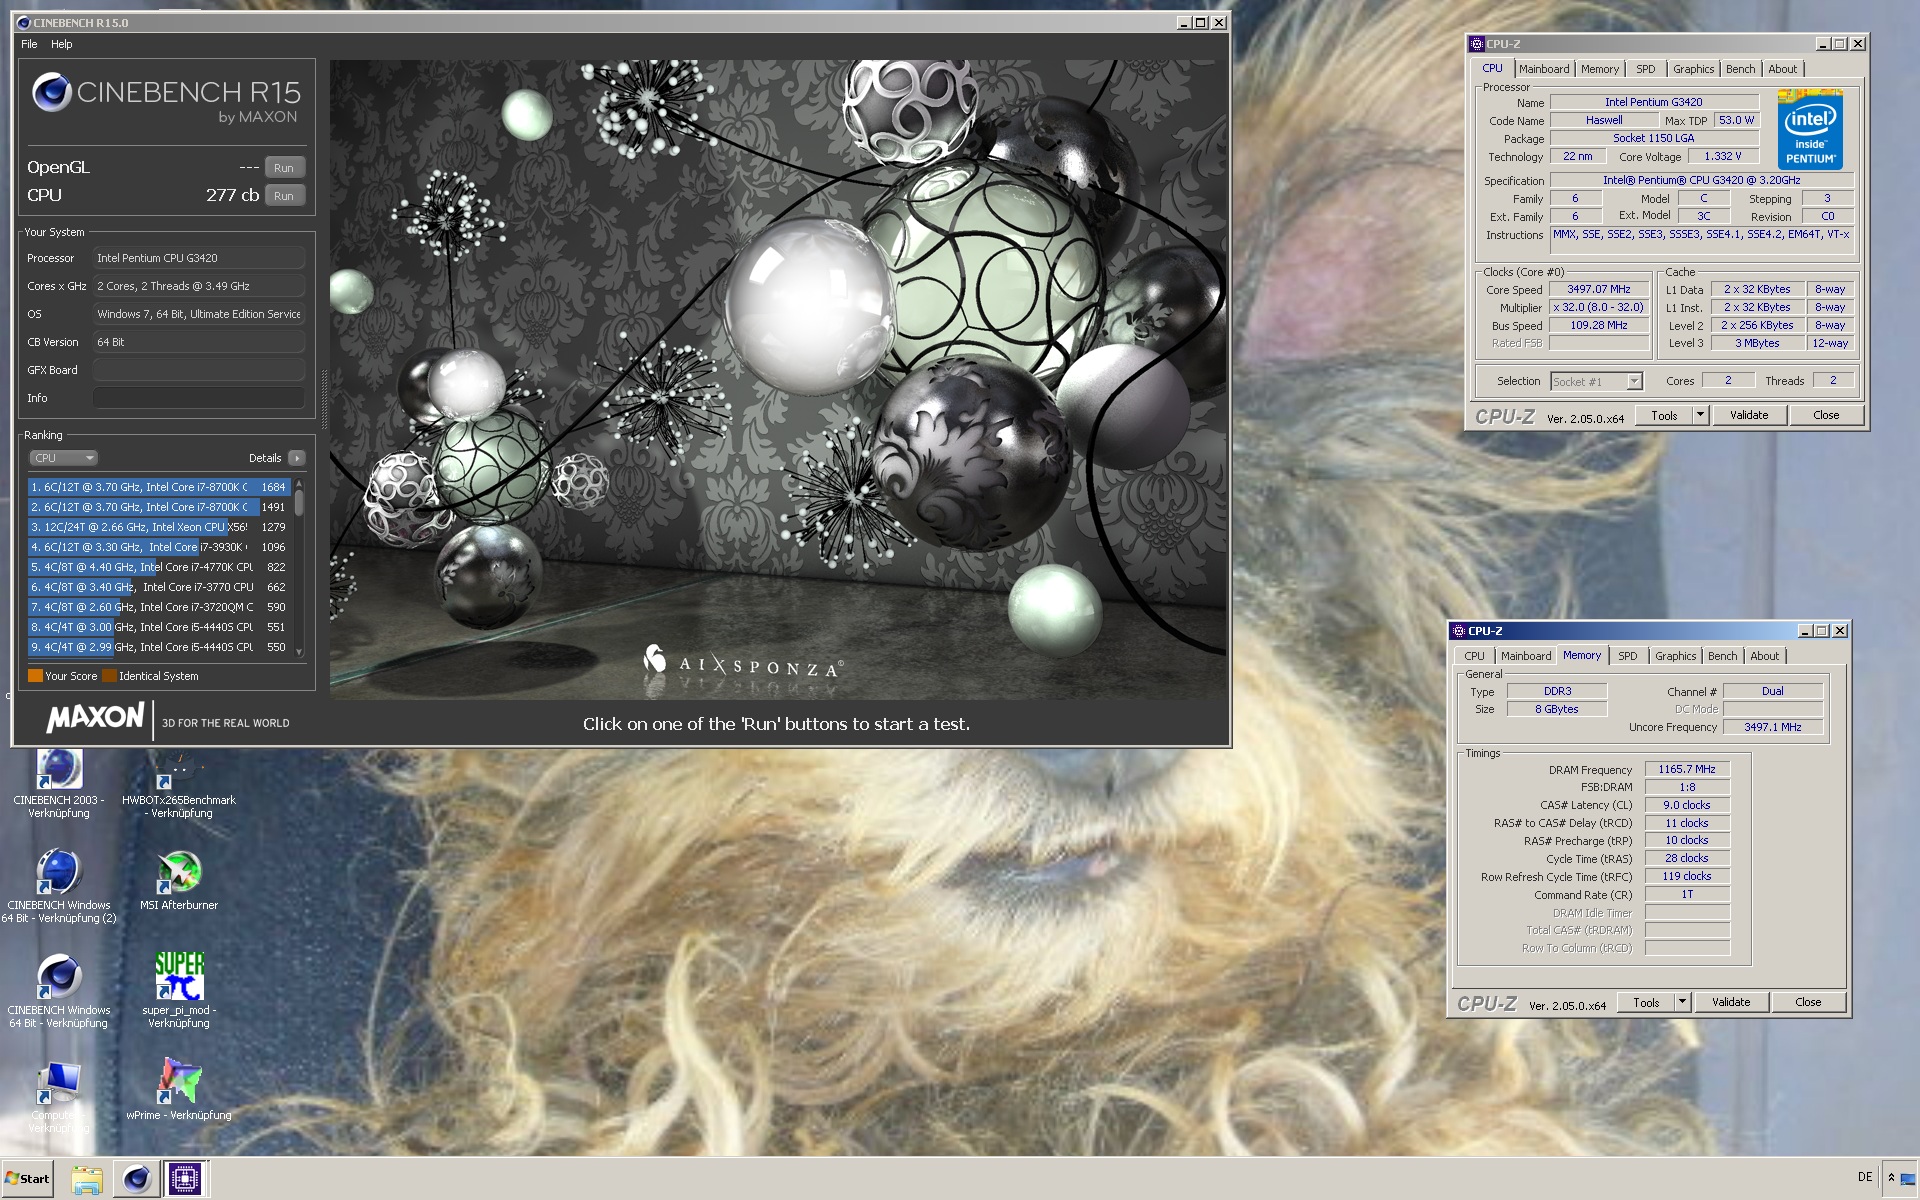Select ranking row 1 i7-8700K 1684

159,487
